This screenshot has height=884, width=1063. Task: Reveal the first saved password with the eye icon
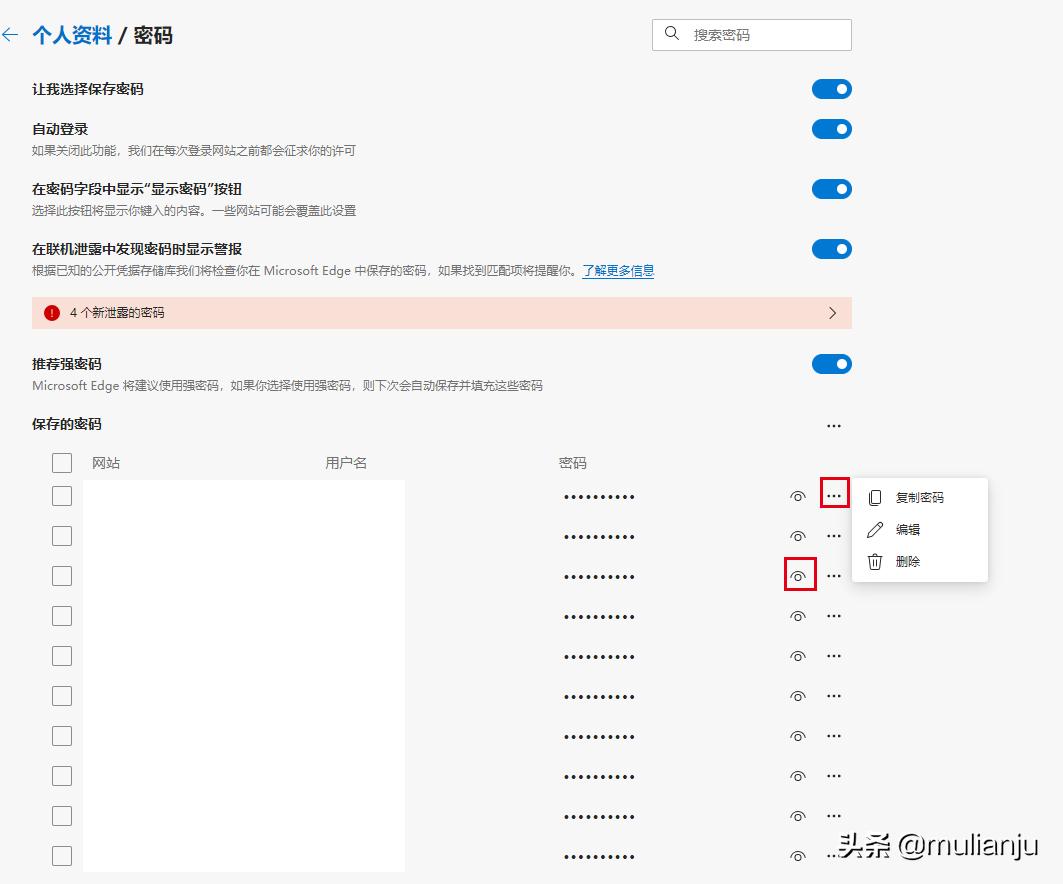point(797,495)
